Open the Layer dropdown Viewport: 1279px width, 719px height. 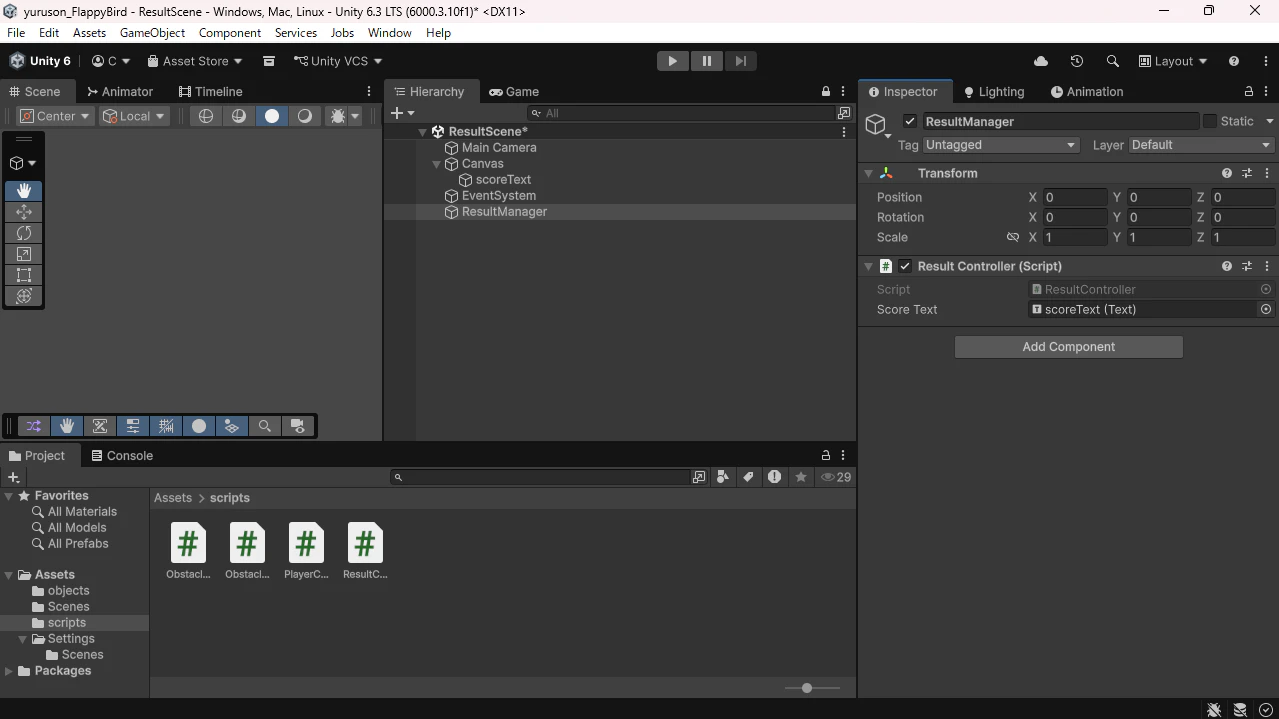click(1201, 145)
